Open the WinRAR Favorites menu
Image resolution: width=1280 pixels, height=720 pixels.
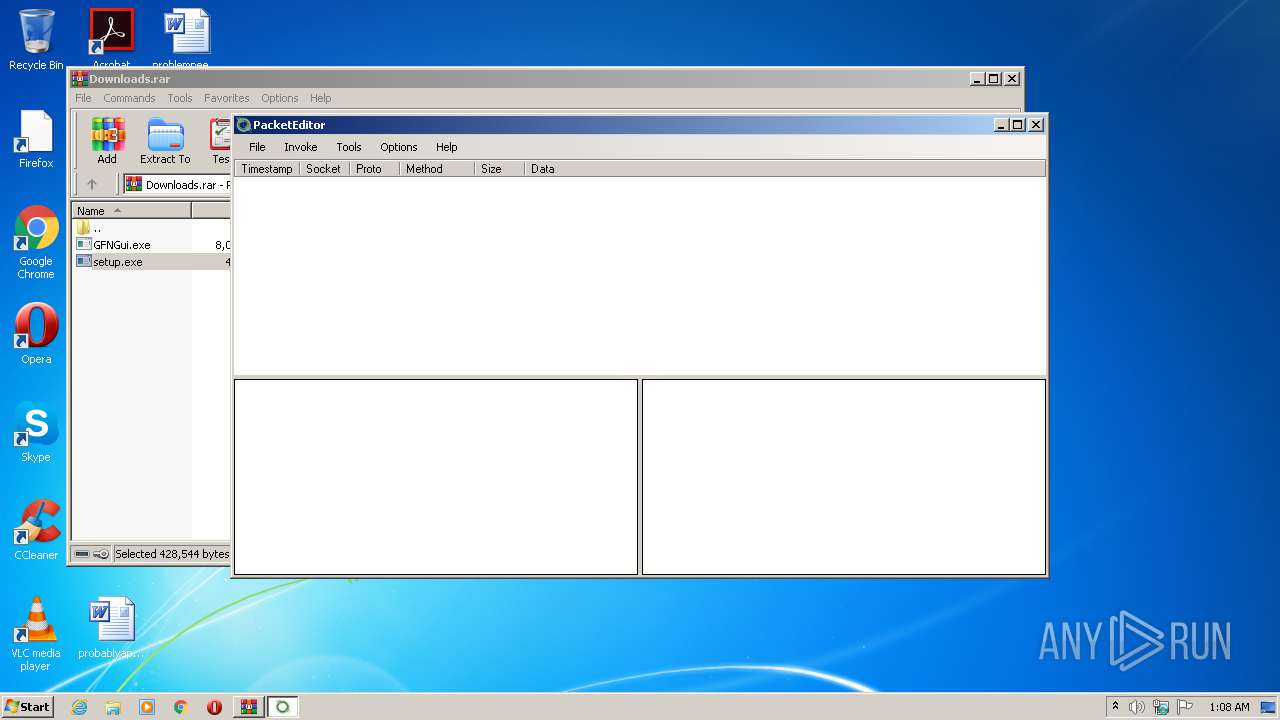click(x=227, y=98)
